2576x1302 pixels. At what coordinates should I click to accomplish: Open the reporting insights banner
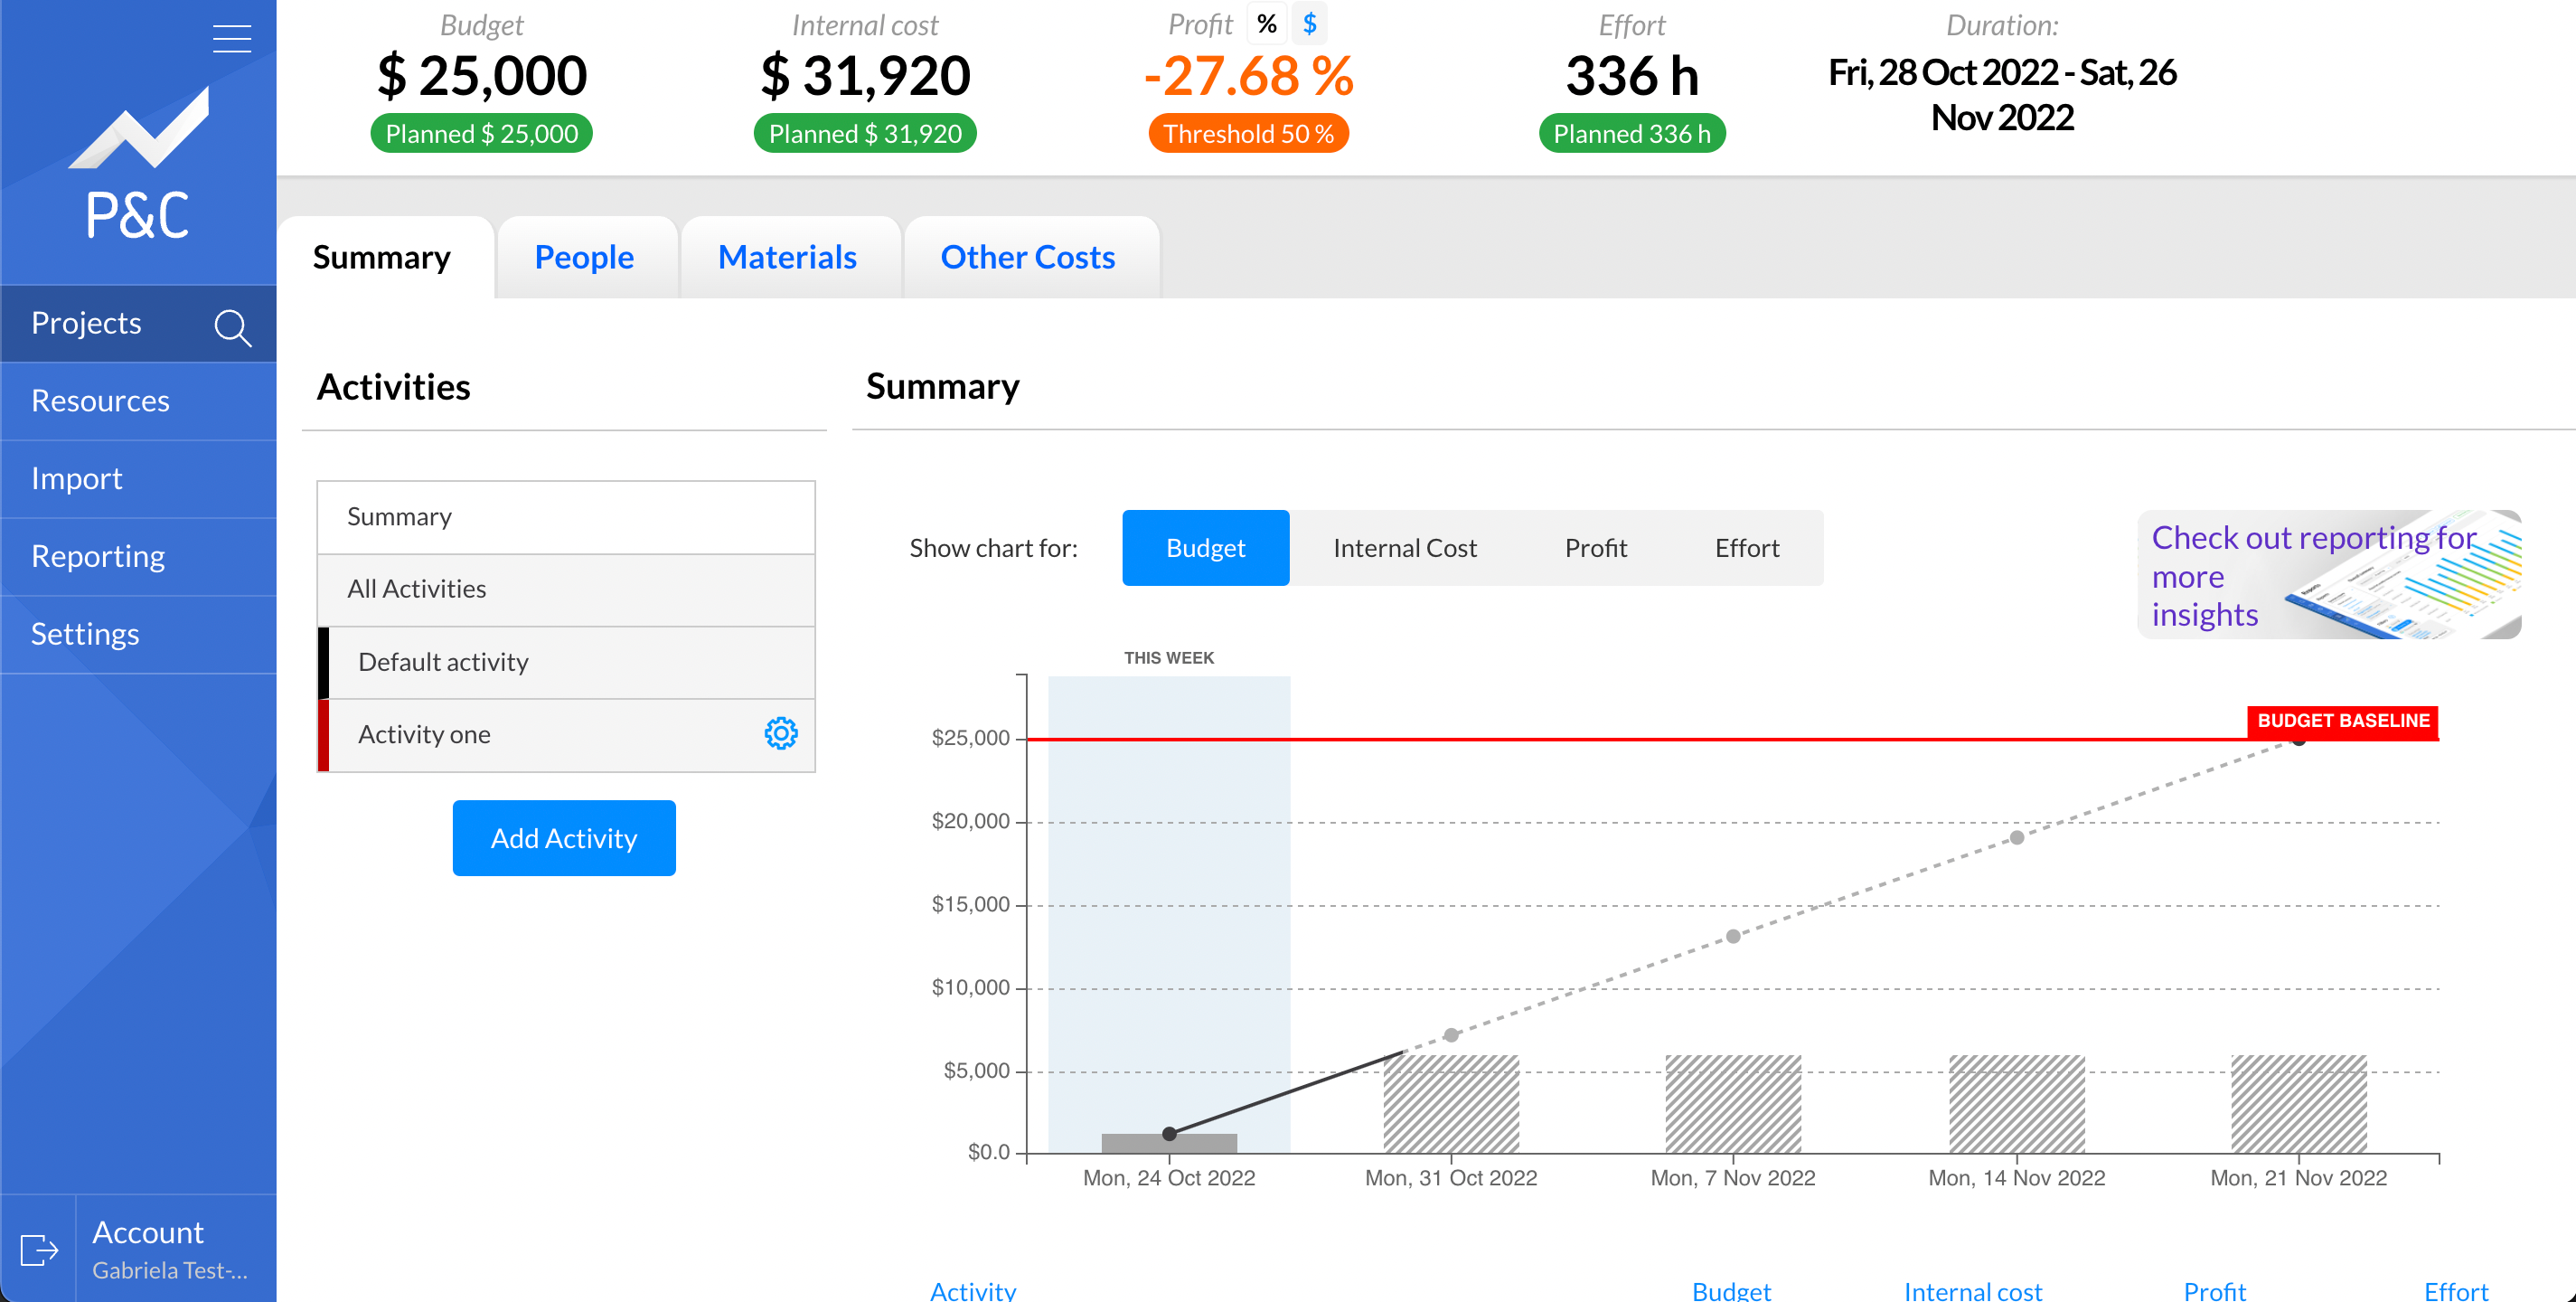[x=2328, y=575]
